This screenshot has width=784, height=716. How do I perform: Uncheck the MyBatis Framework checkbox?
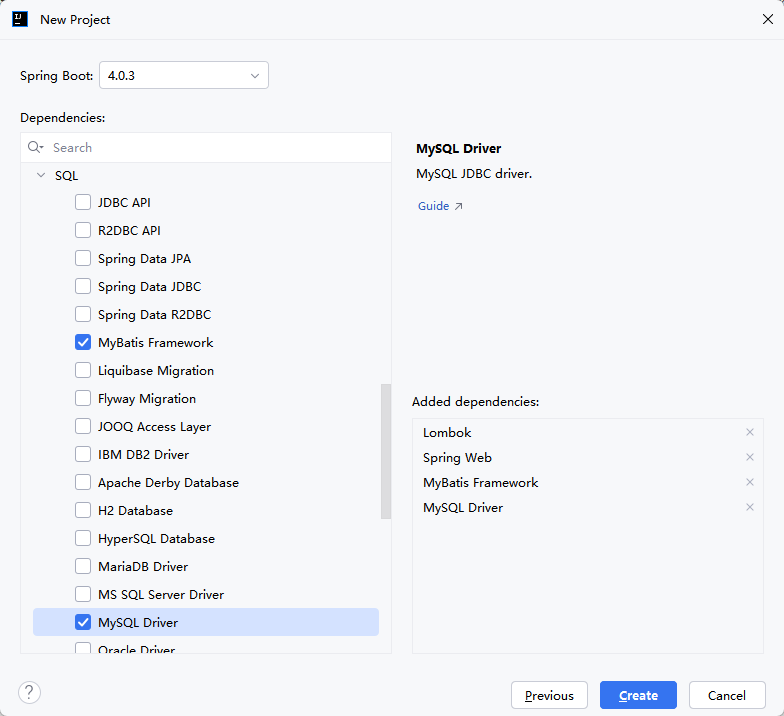[x=83, y=342]
